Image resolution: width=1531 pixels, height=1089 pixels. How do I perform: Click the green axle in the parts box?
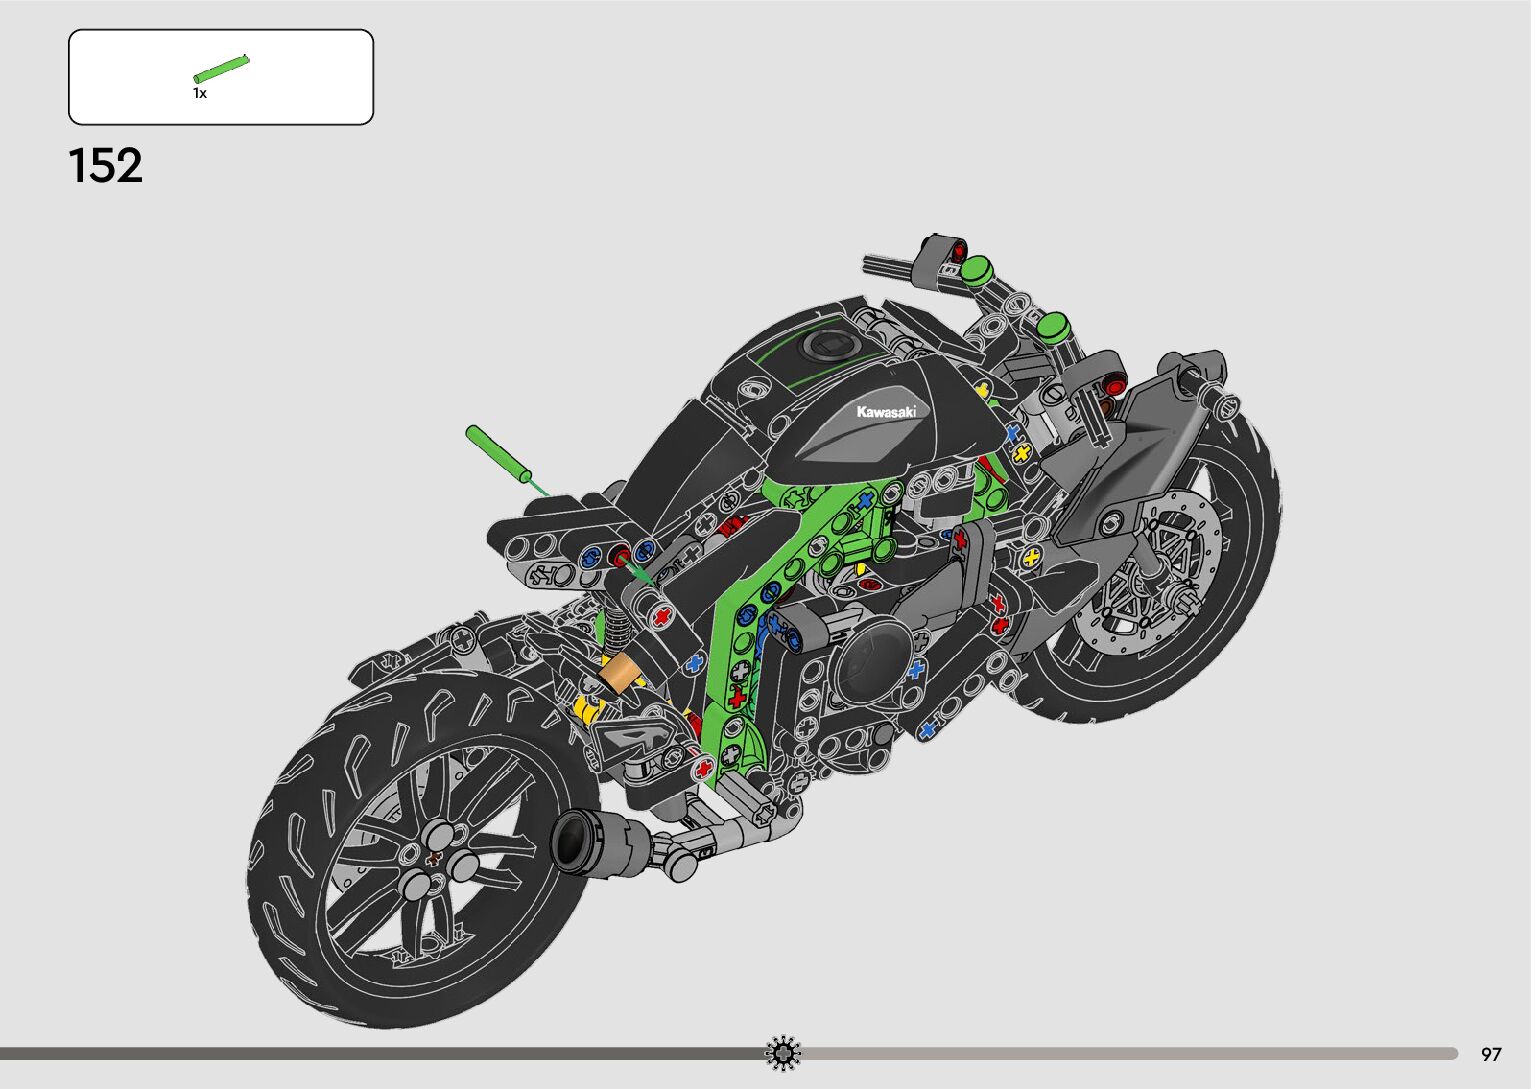221,68
